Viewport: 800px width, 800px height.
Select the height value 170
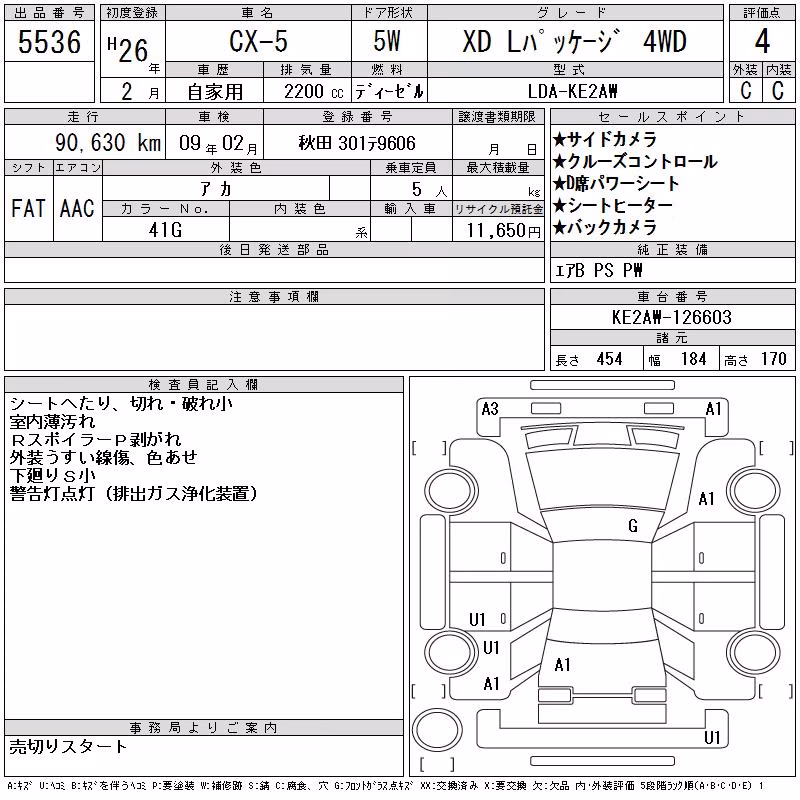773,359
